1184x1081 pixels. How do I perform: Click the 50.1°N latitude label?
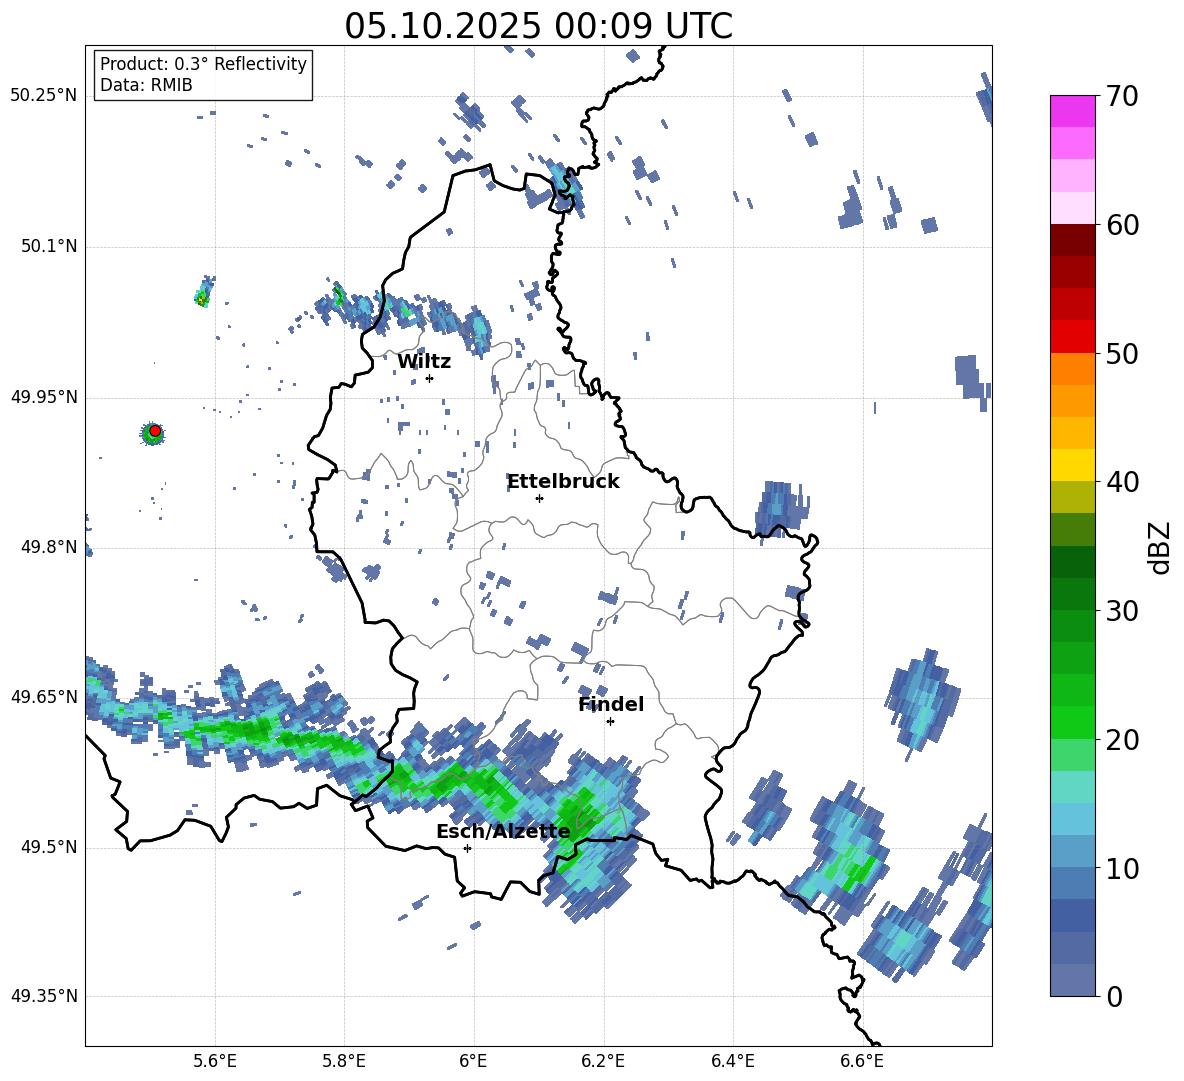click(48, 246)
